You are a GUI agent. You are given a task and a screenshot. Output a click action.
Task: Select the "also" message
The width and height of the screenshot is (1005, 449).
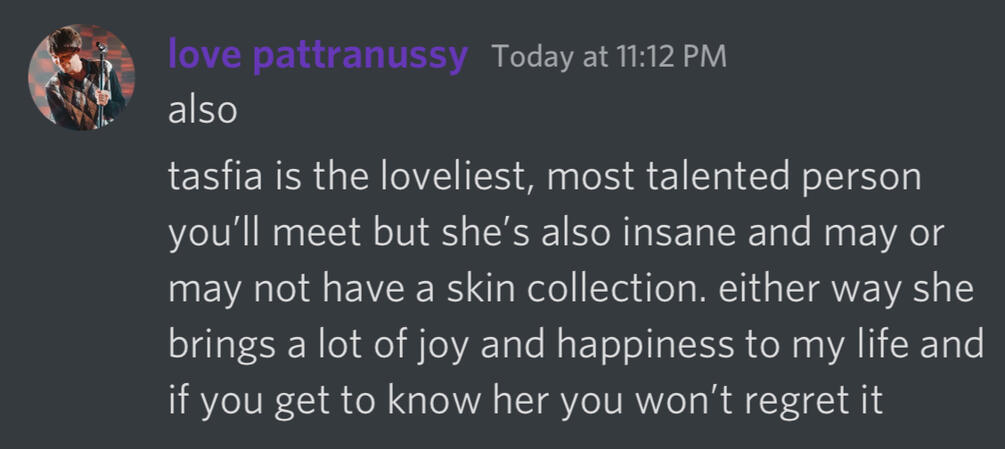[x=202, y=110]
